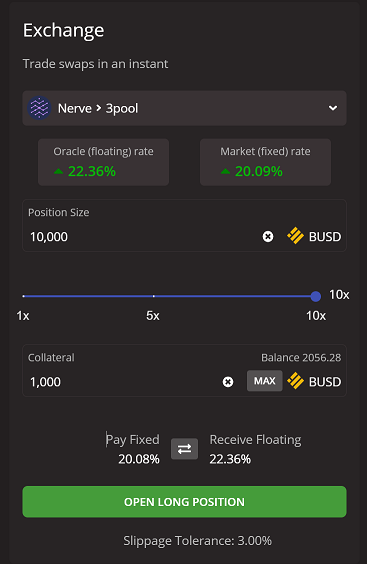
Task: Expand the market selector chevron arrow
Action: click(x=333, y=108)
